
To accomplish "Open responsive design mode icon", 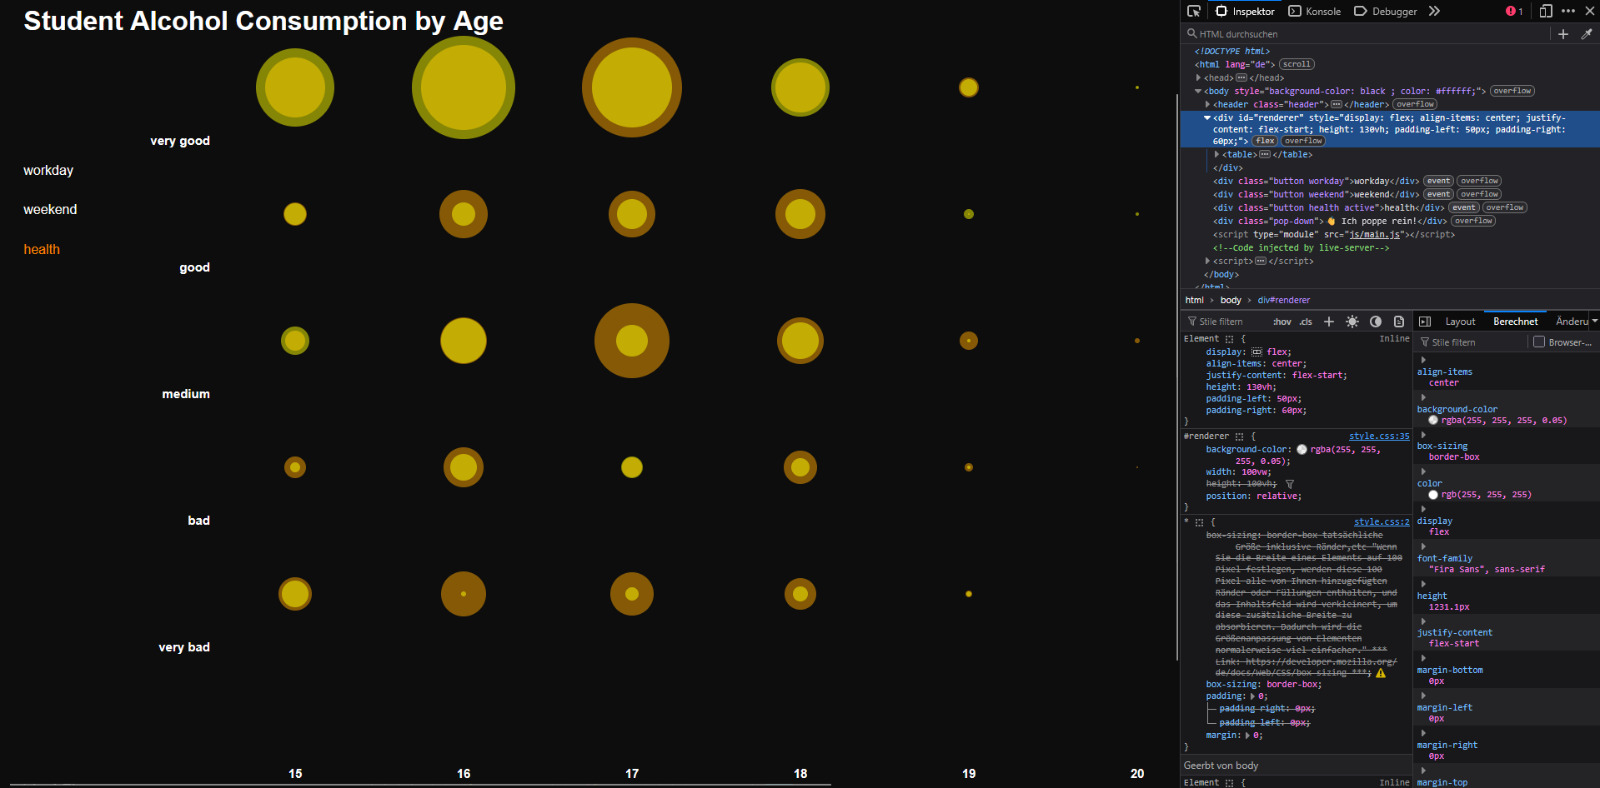I will click(x=1546, y=11).
